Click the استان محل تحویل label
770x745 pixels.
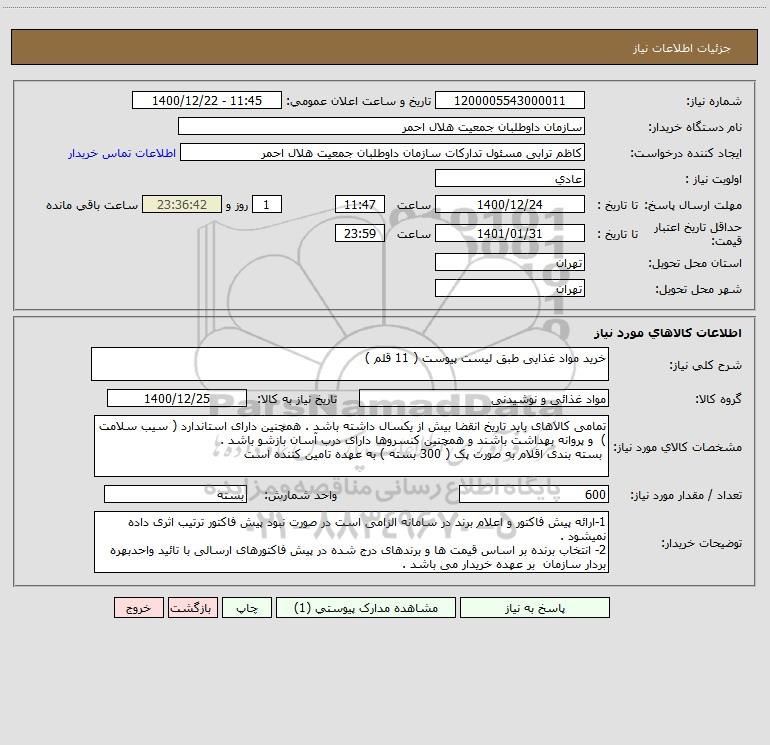695,264
